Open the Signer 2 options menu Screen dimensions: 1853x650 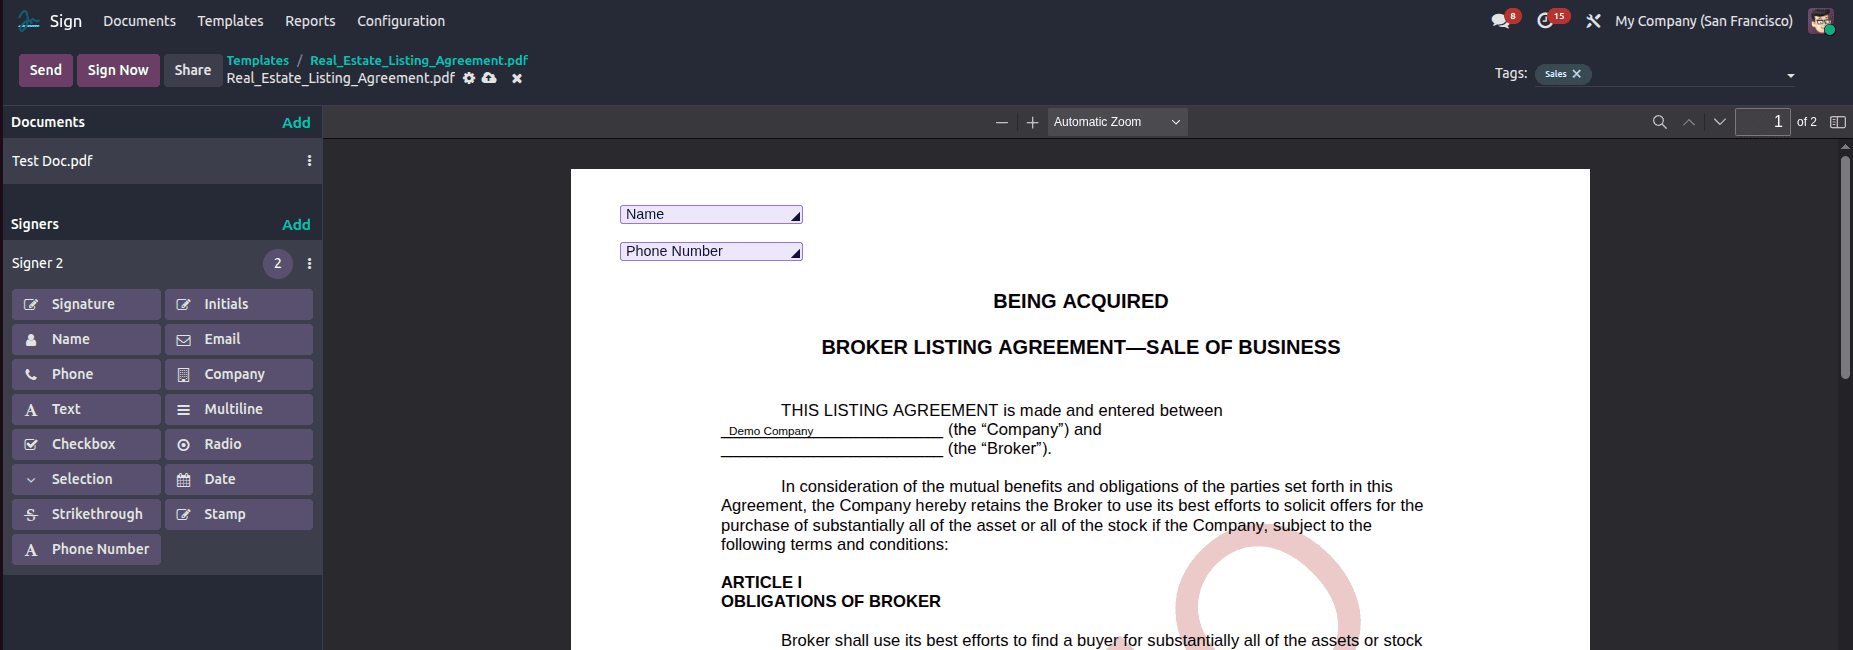tap(309, 264)
